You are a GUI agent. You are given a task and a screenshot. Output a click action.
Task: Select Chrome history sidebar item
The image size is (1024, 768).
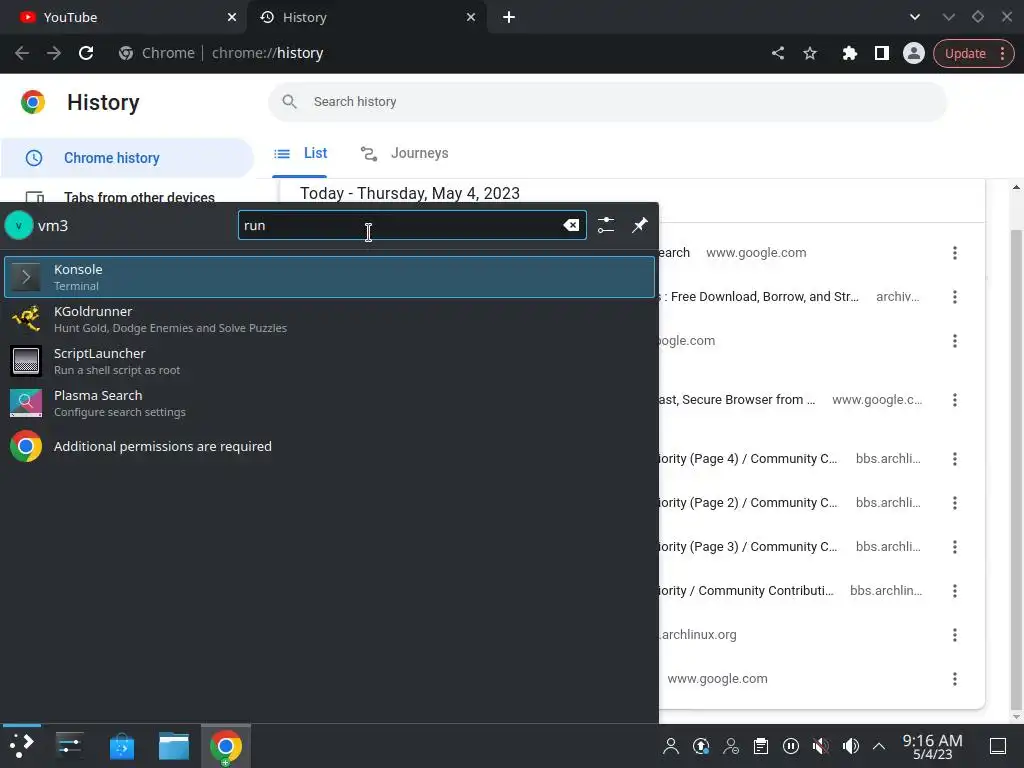tap(127, 158)
